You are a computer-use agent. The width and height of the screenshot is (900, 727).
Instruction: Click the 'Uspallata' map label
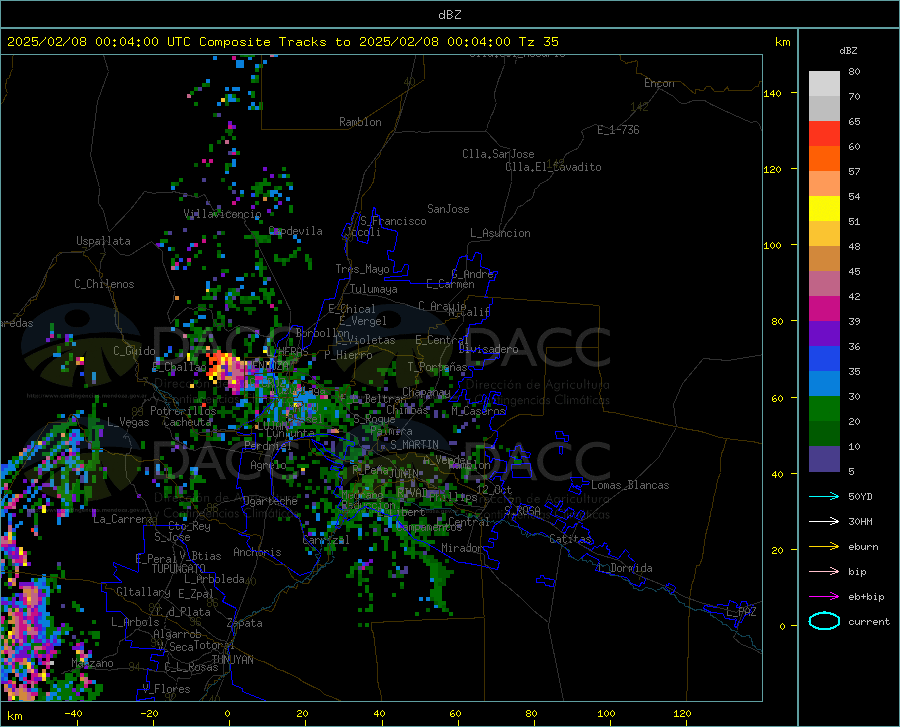click(x=103, y=241)
